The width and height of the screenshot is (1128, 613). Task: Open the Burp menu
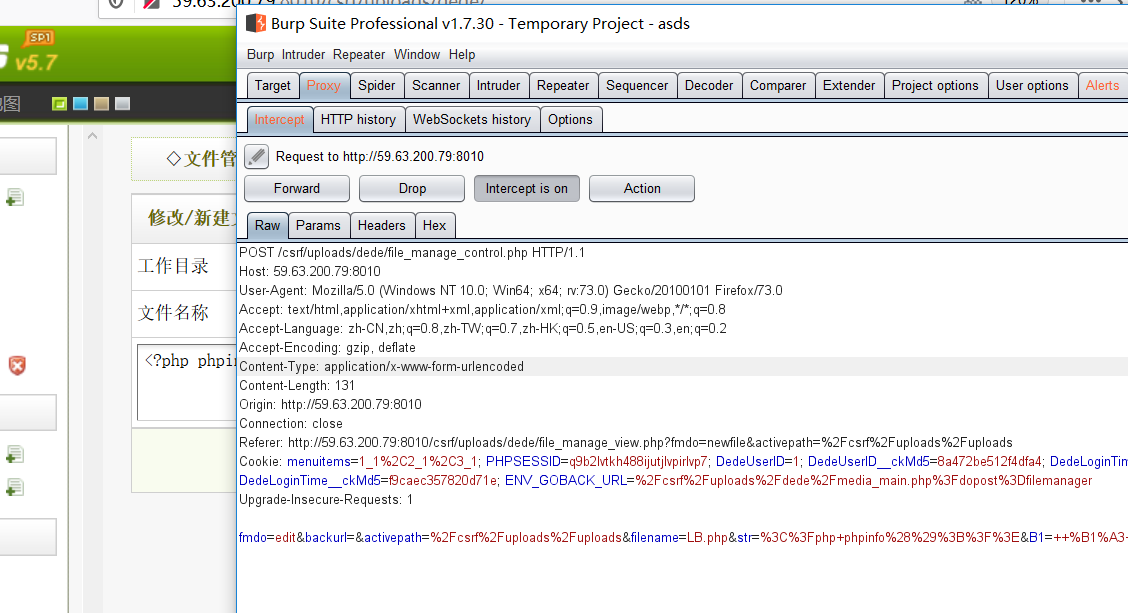coord(260,55)
